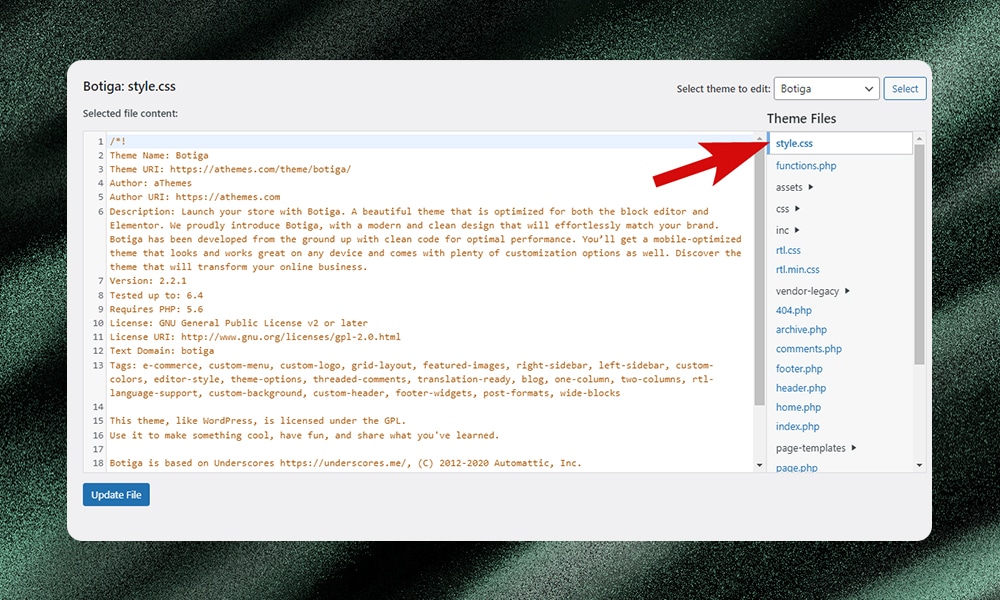The image size is (1000, 600).
Task: Expand the page-templates folder
Action: pyautogui.click(x=815, y=448)
